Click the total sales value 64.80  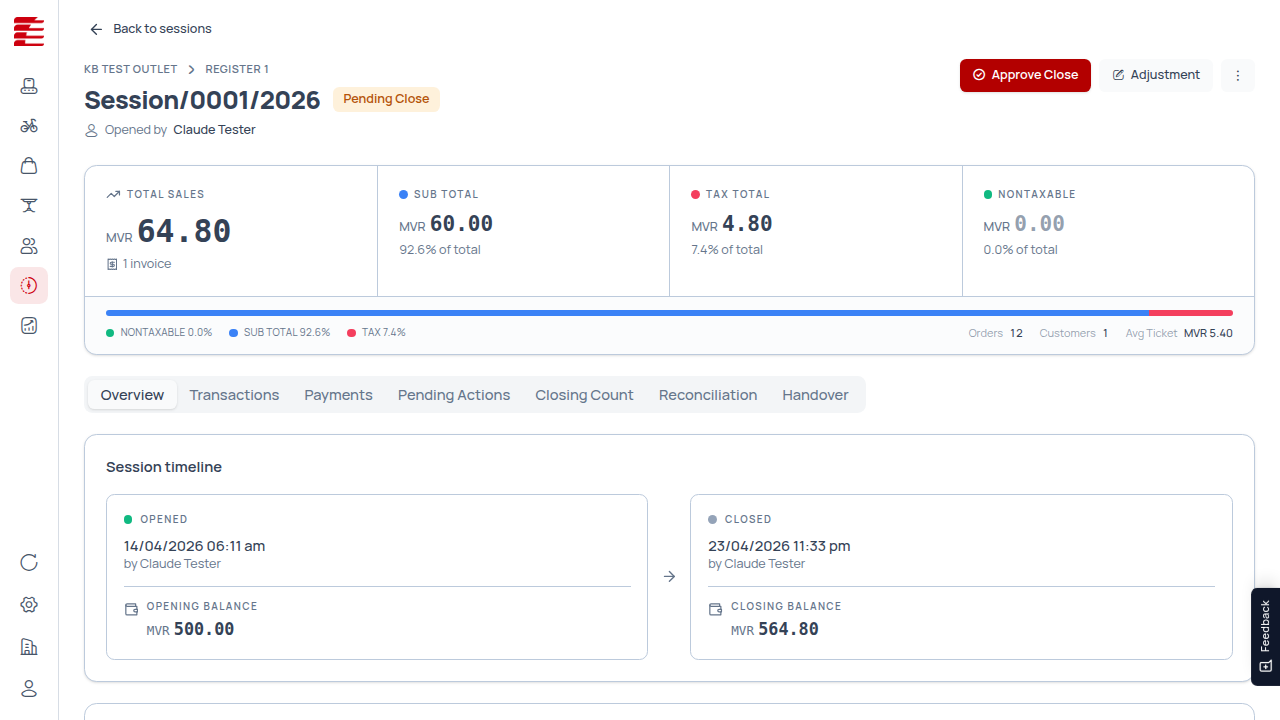184,231
